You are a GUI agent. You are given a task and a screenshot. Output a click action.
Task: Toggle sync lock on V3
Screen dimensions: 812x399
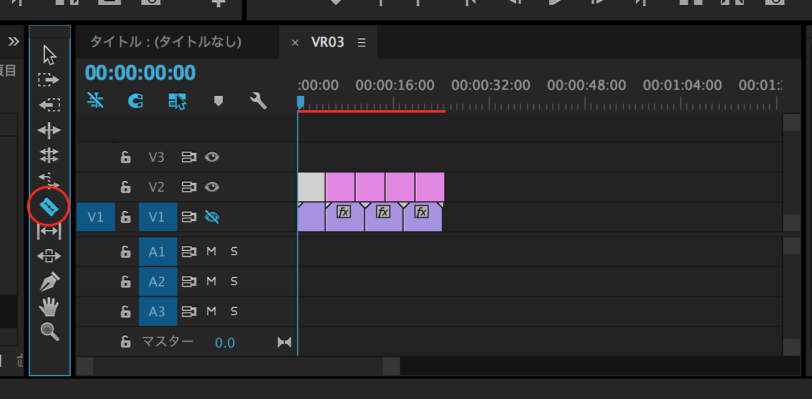point(188,158)
